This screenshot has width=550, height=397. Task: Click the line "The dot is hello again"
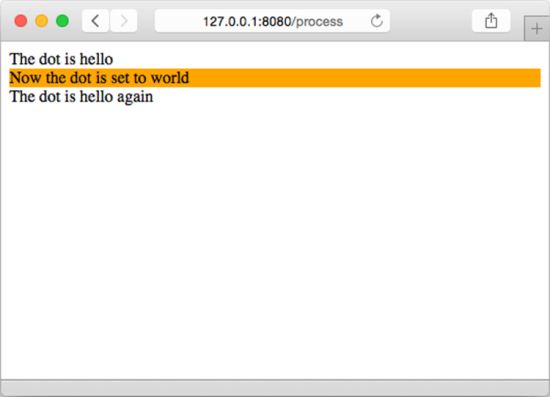tap(81, 97)
